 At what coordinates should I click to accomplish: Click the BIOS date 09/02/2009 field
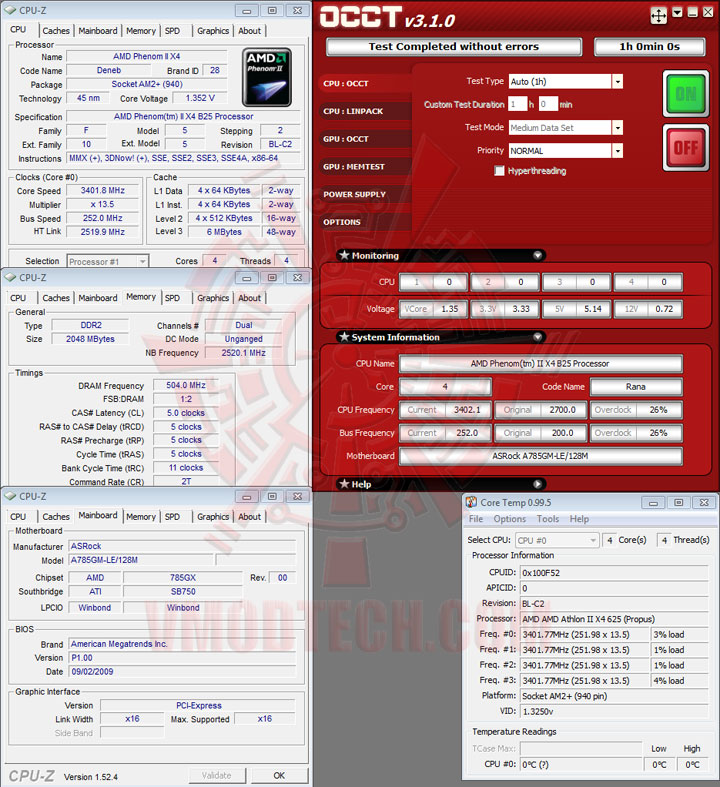182,672
